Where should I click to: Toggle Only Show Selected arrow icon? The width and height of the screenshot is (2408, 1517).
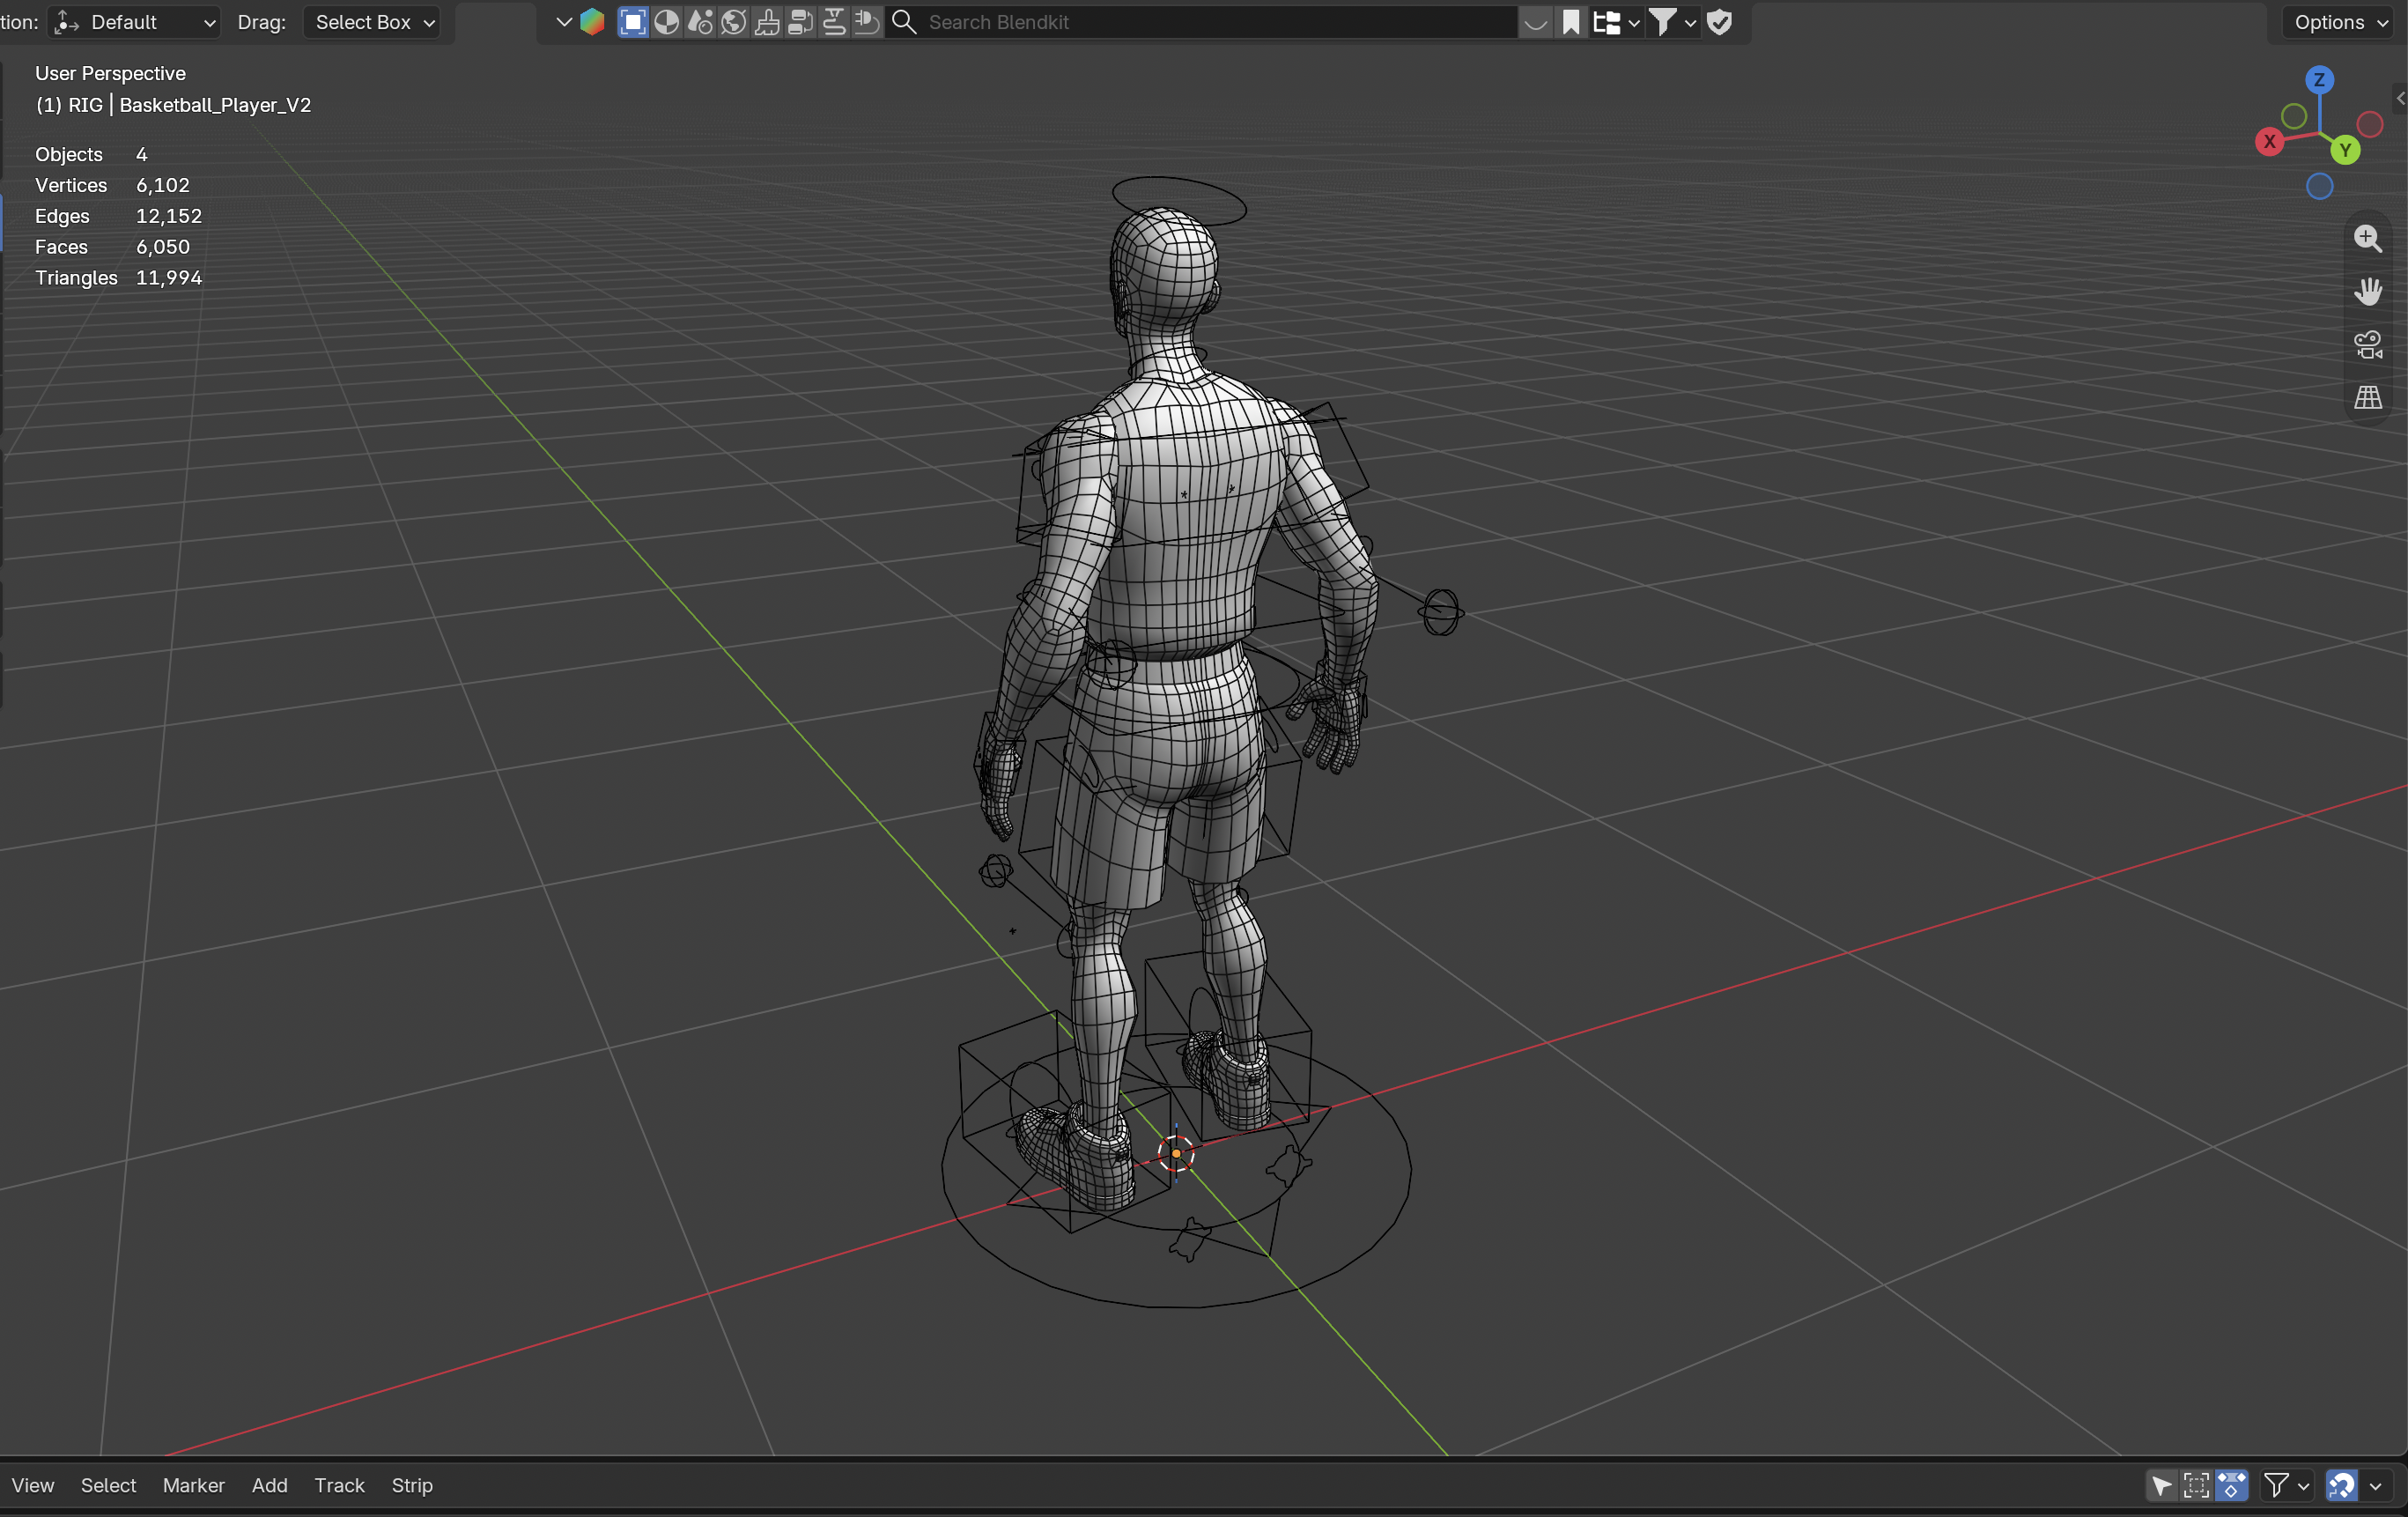pos(2162,1485)
